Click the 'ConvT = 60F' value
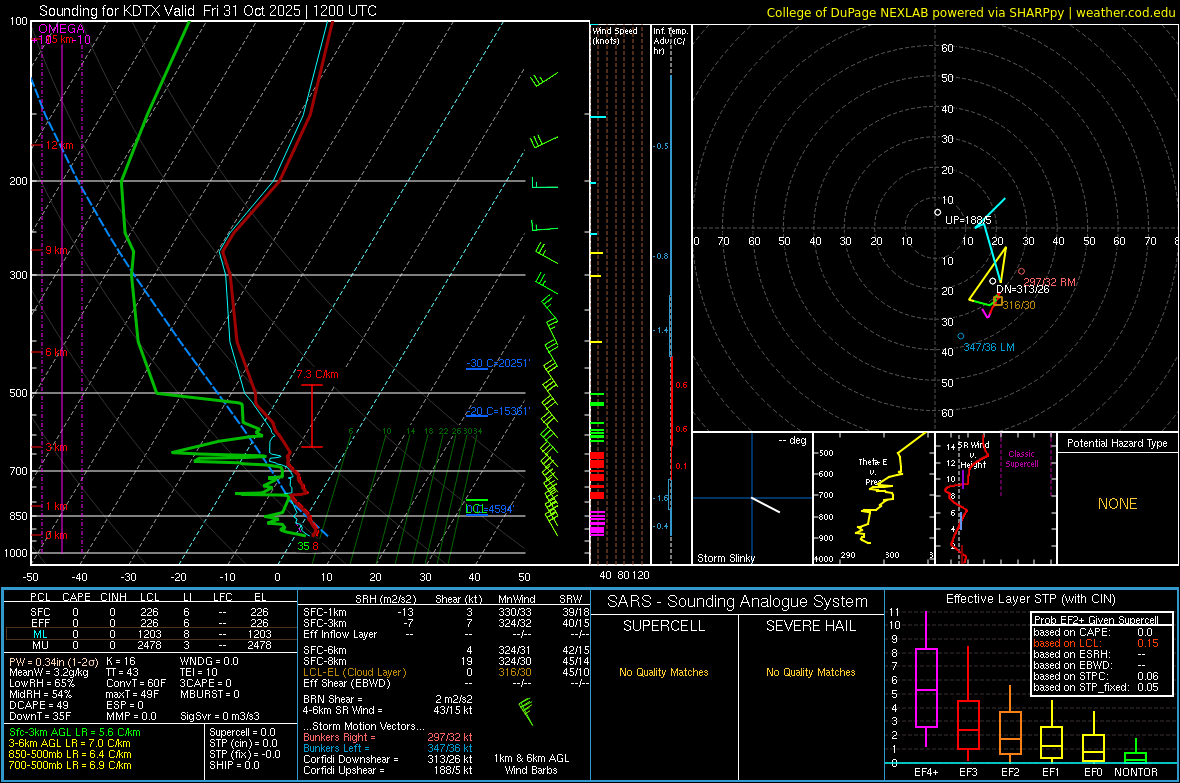 (135, 683)
